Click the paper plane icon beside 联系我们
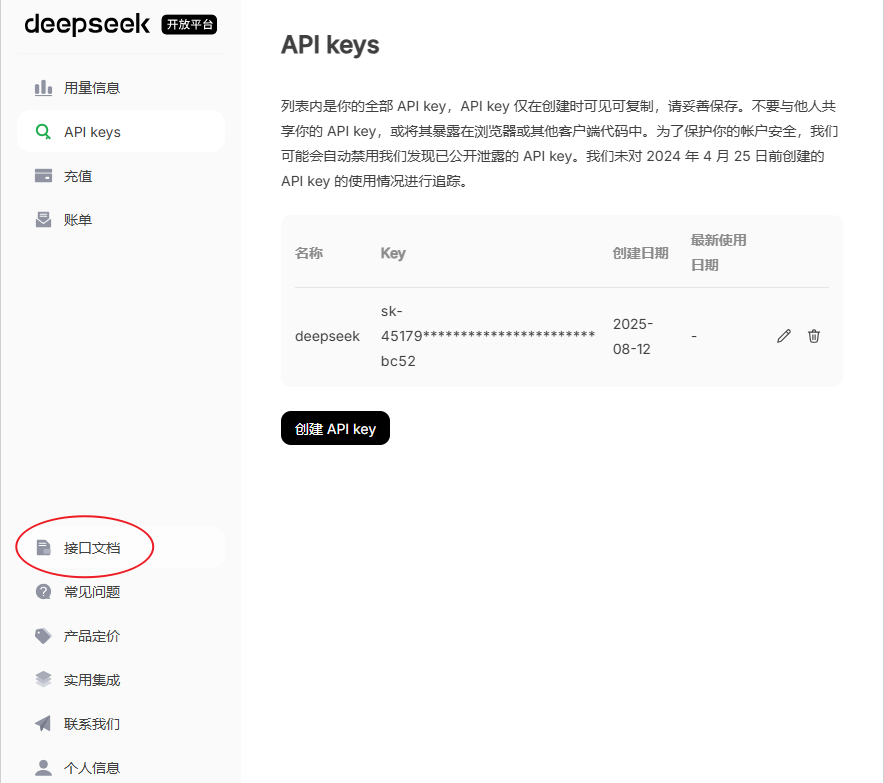 point(43,724)
